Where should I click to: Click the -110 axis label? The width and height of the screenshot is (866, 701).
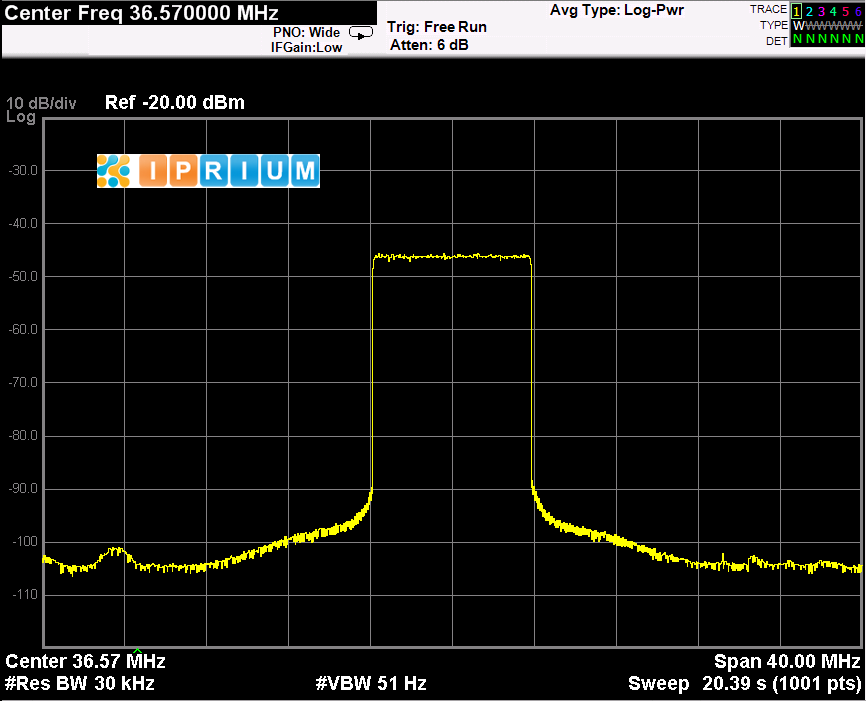(25, 594)
